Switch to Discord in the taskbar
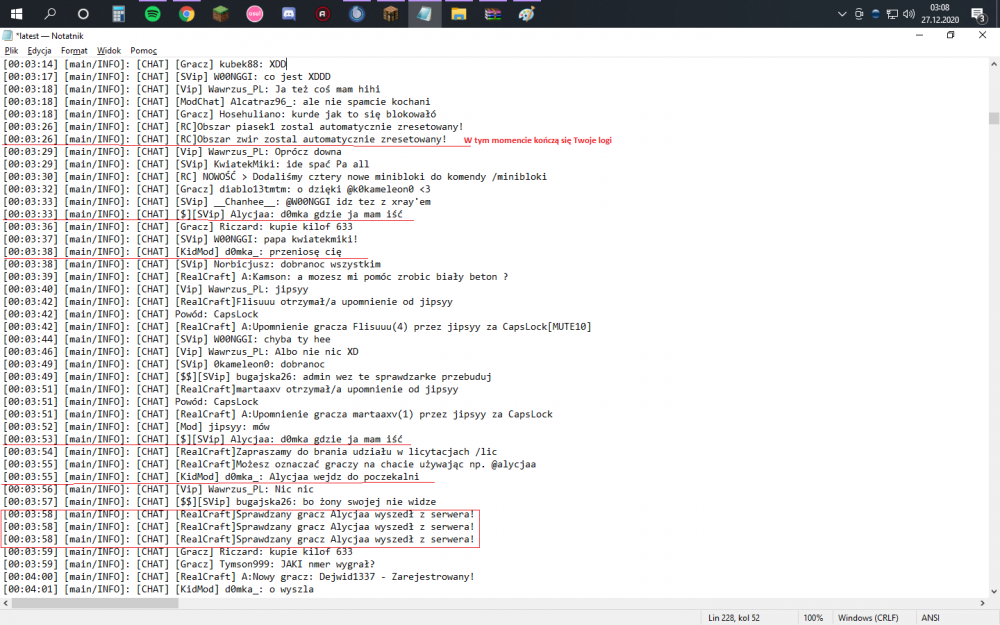Viewport: 1000px width, 625px height. 289,14
